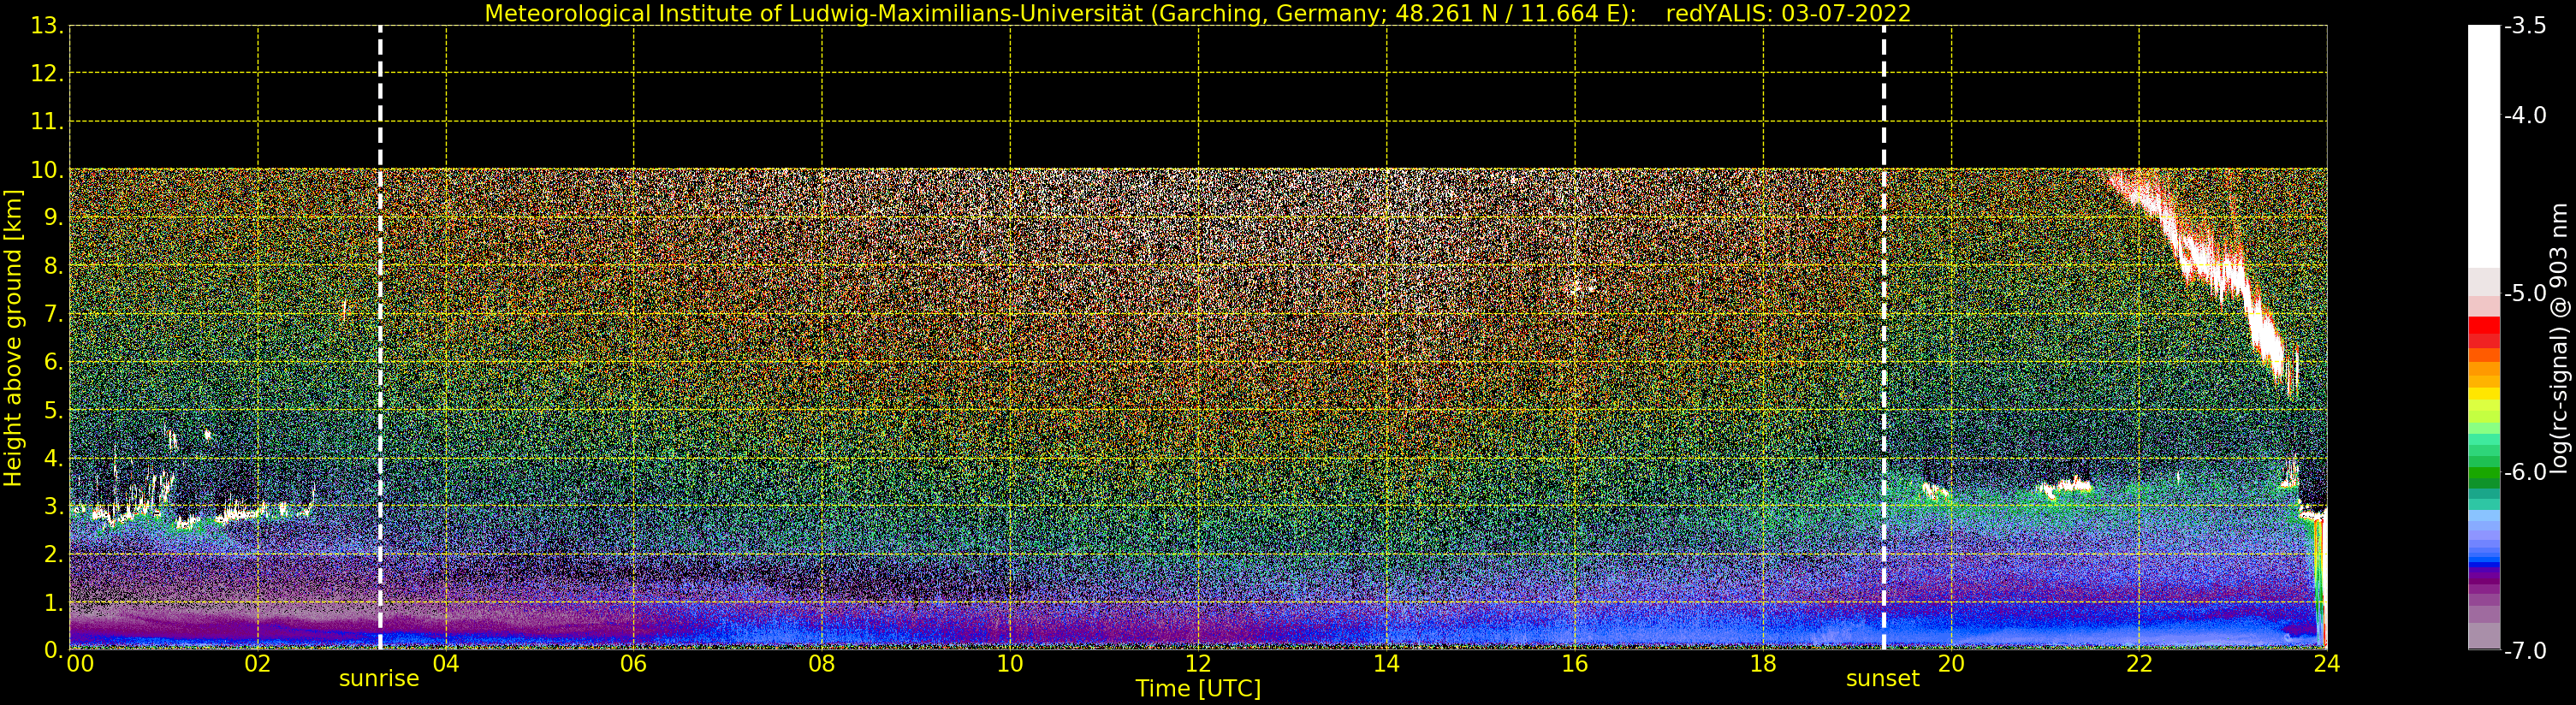This screenshot has height=705, width=2576.
Task: Click the plot title mentioning redYALIS: 03-07-2022
Action: [x=1197, y=13]
